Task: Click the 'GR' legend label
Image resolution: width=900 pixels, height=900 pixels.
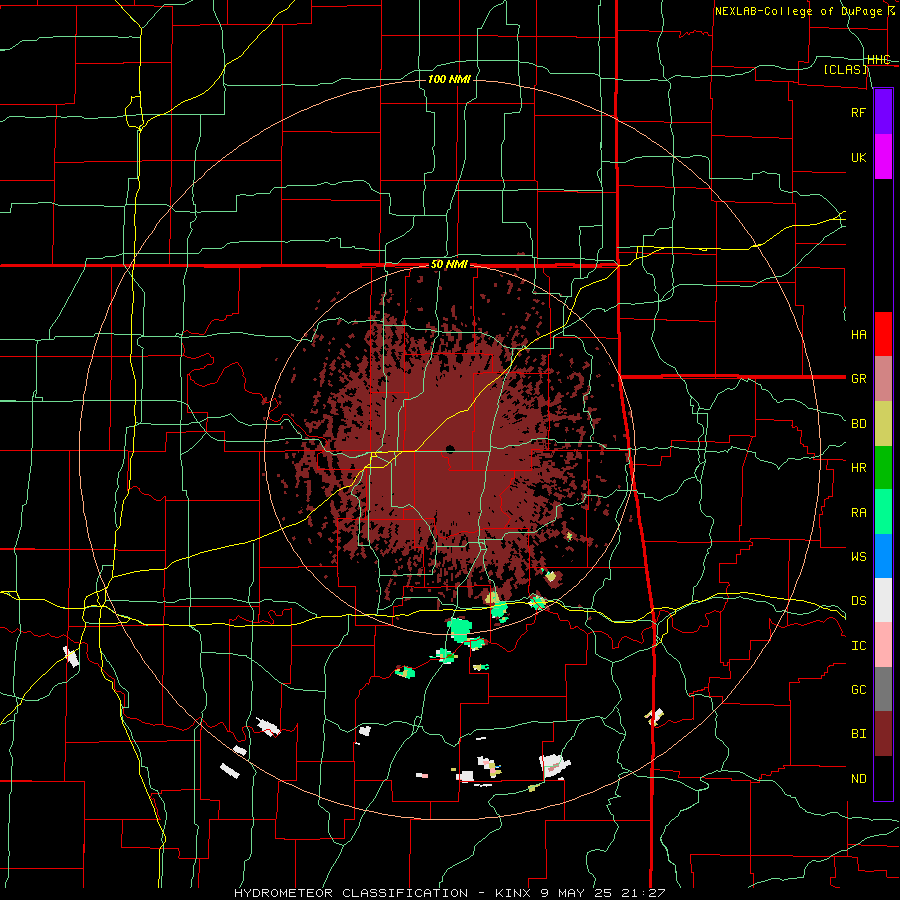Action: 858,379
